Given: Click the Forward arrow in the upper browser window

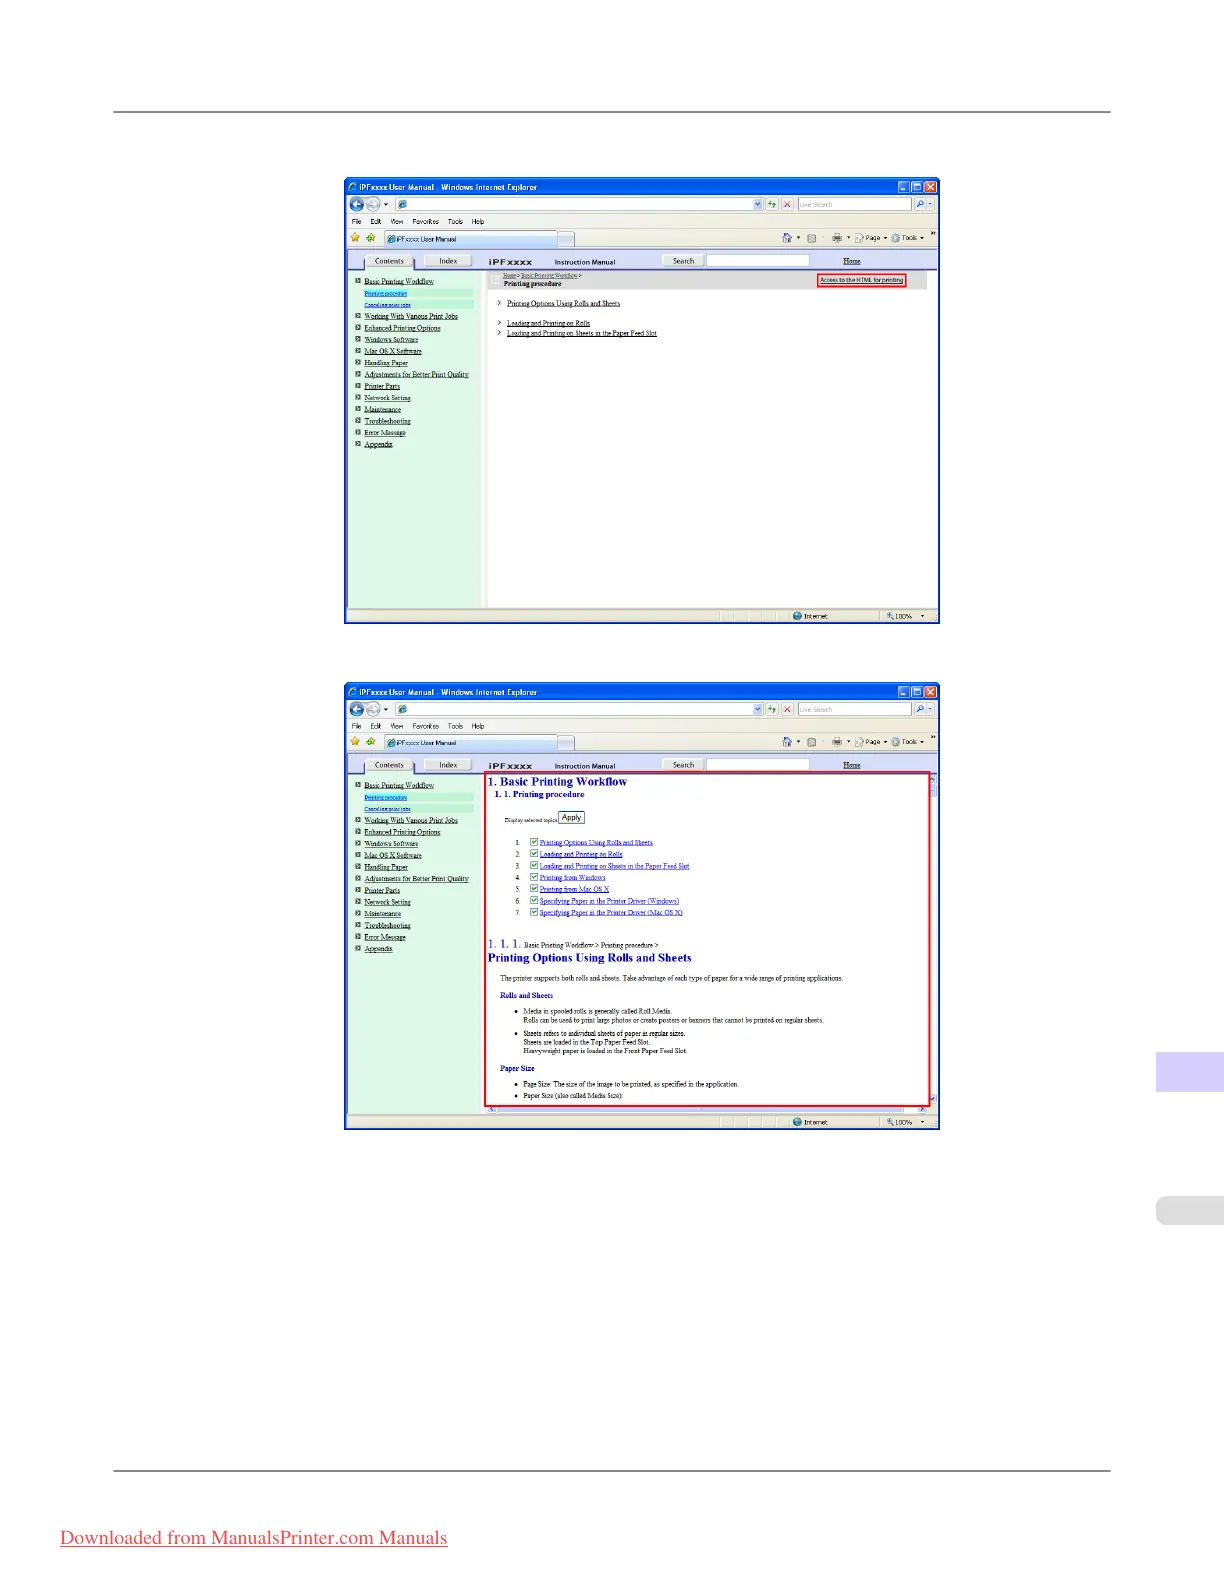Looking at the screenshot, I should click(373, 204).
